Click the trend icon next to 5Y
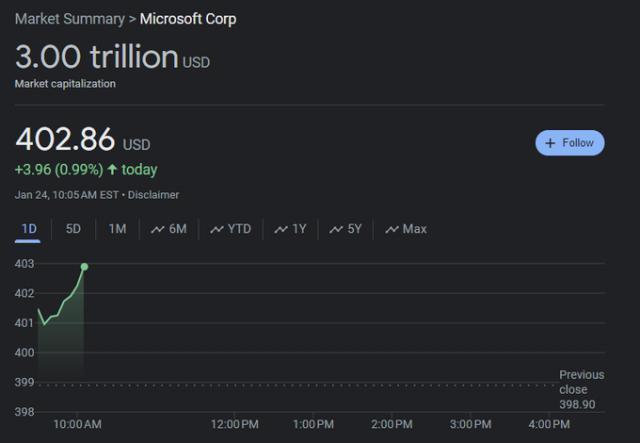Viewport: 640px width, 443px height. click(336, 229)
